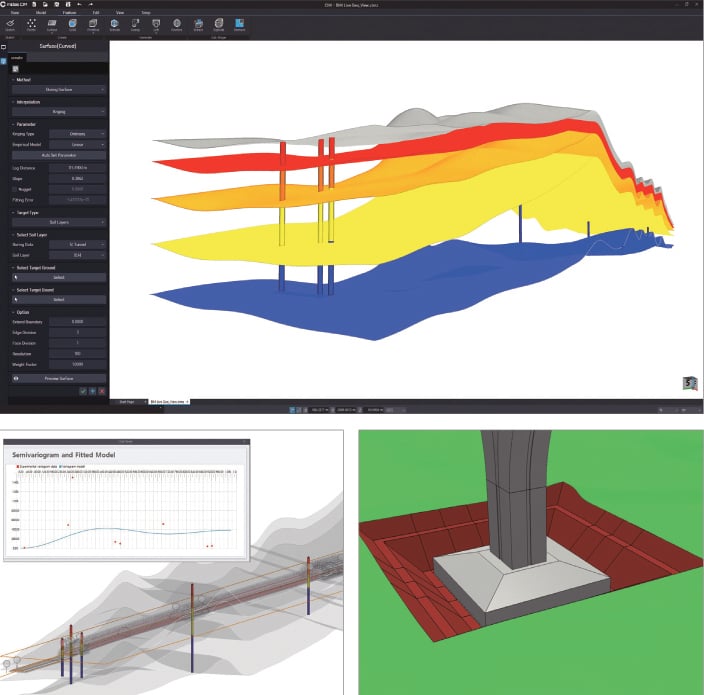Click the Undo arrow
The height and width of the screenshot is (695, 704).
(79, 4)
